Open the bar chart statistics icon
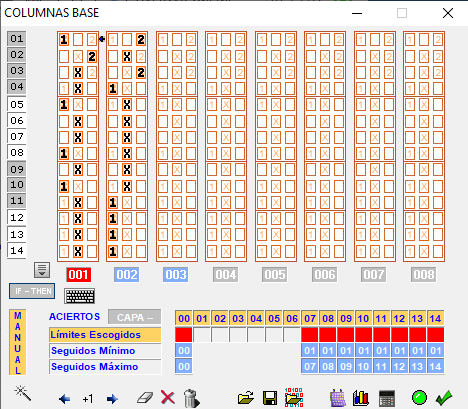 coord(361,398)
